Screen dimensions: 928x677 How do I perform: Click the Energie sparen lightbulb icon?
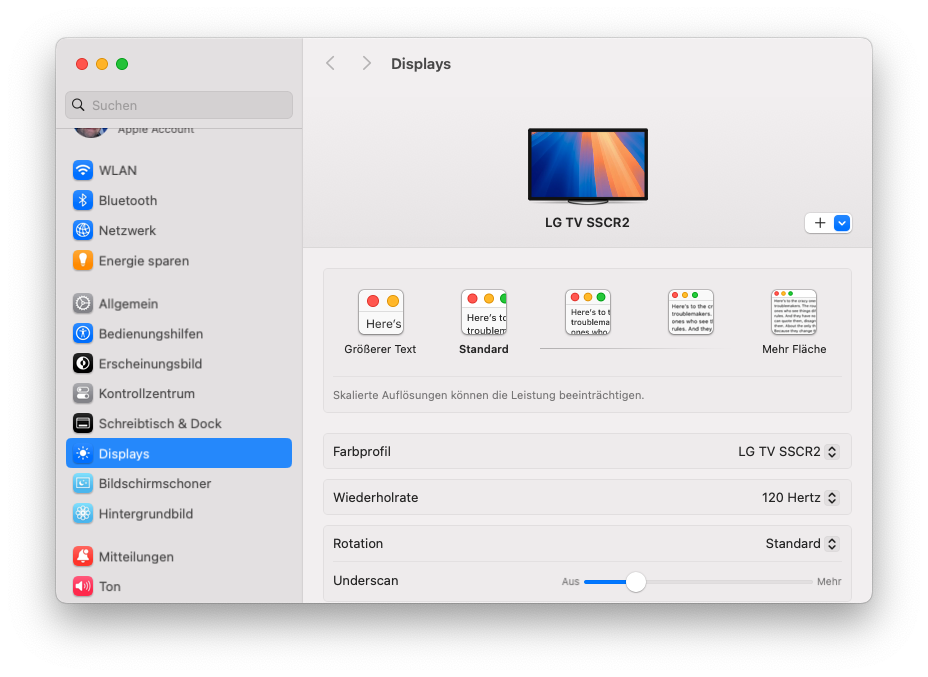coord(83,260)
